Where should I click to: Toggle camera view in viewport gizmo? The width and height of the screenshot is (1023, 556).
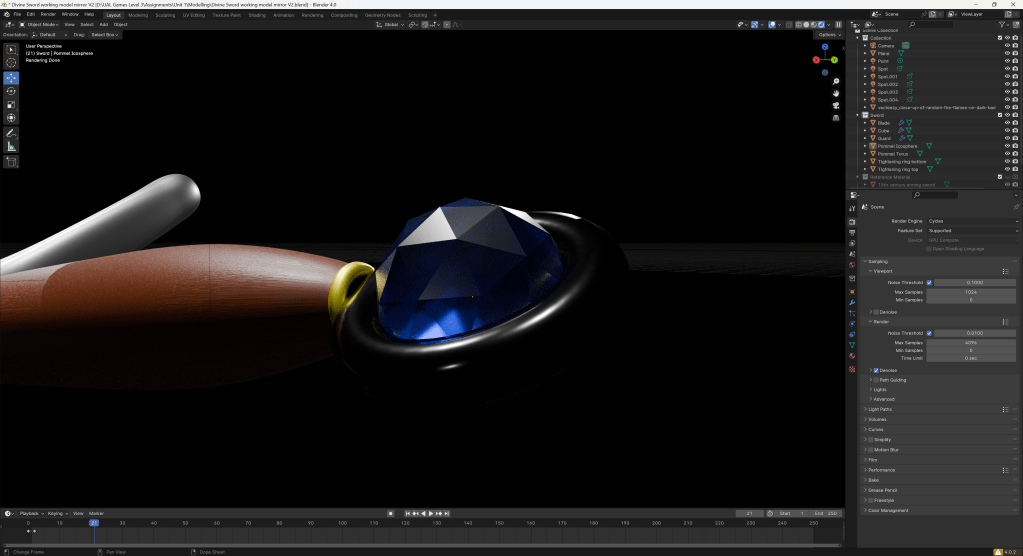click(834, 105)
